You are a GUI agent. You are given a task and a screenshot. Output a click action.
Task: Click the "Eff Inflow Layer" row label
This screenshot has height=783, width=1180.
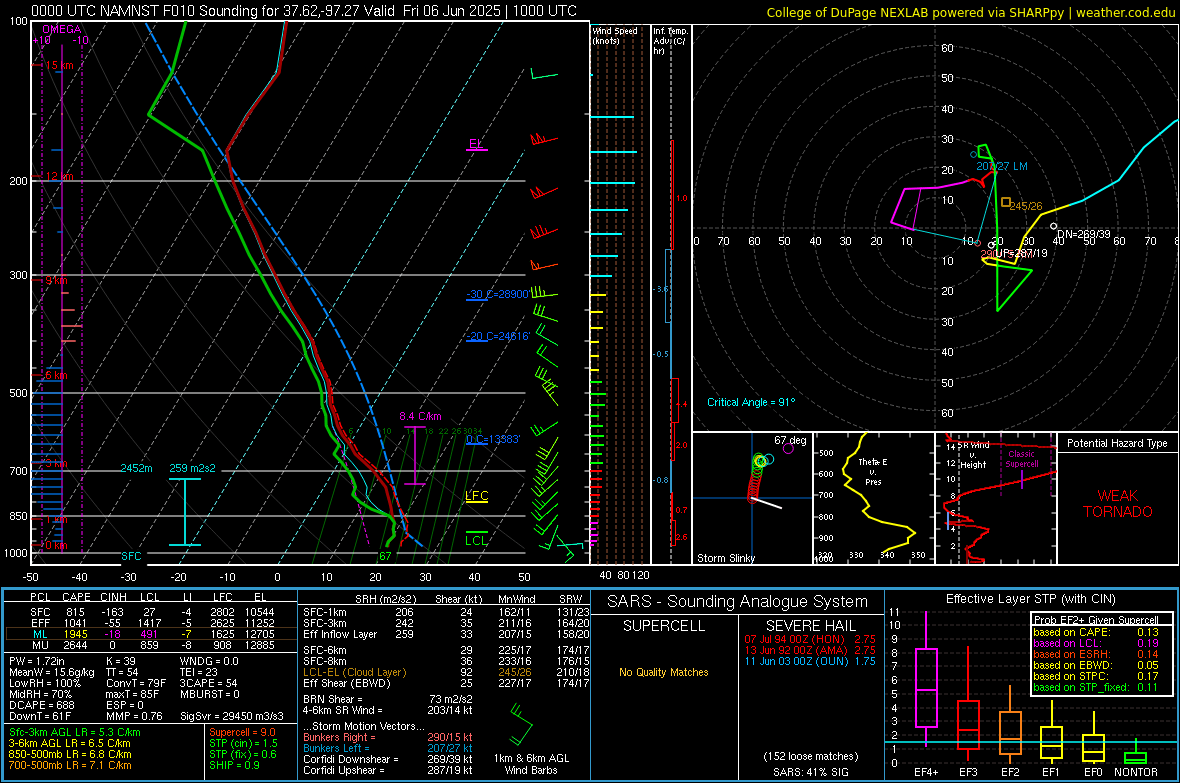coord(339,634)
